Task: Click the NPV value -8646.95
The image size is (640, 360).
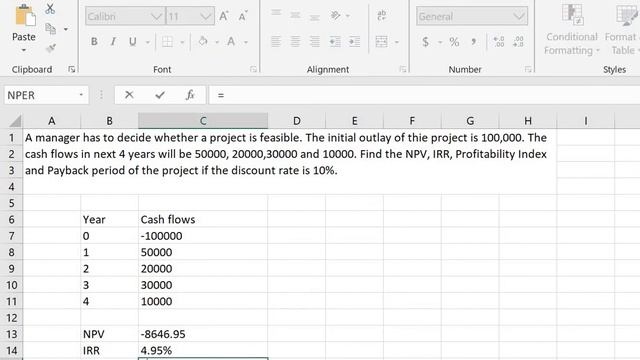Action: tap(203, 334)
